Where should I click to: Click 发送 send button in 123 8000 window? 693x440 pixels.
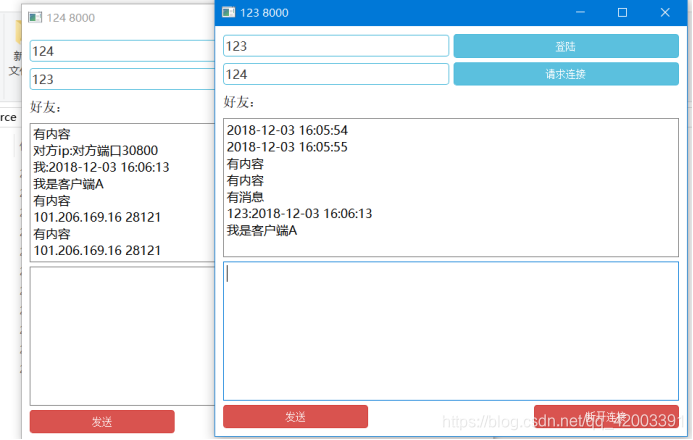295,417
